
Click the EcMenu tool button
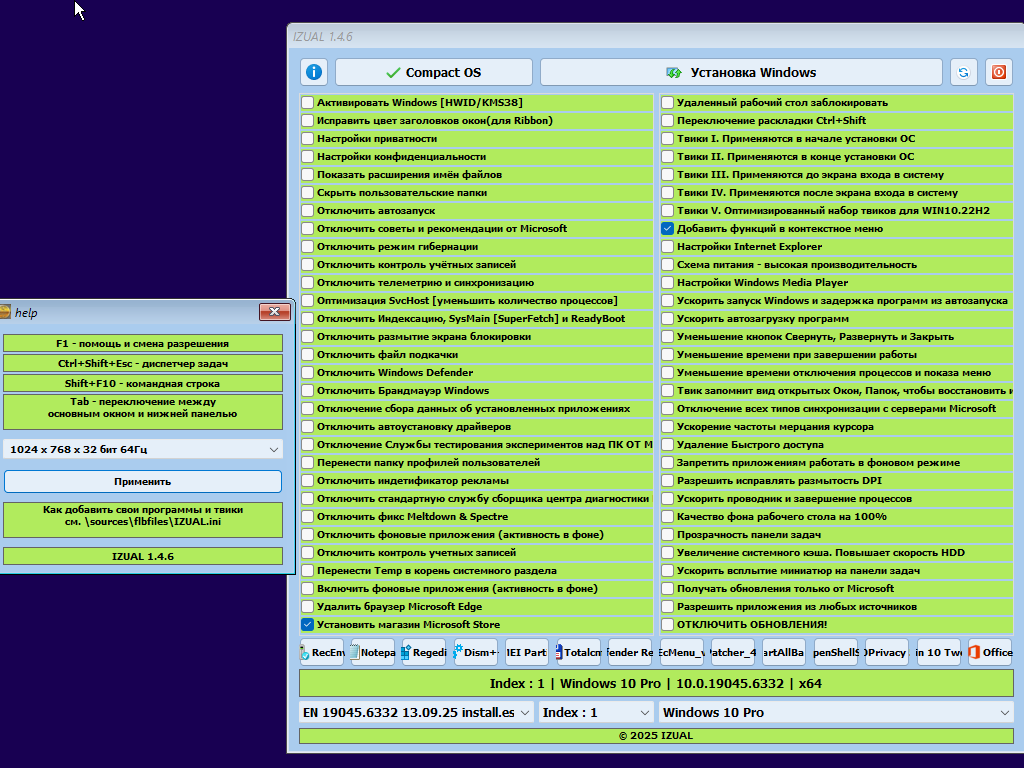(682, 652)
